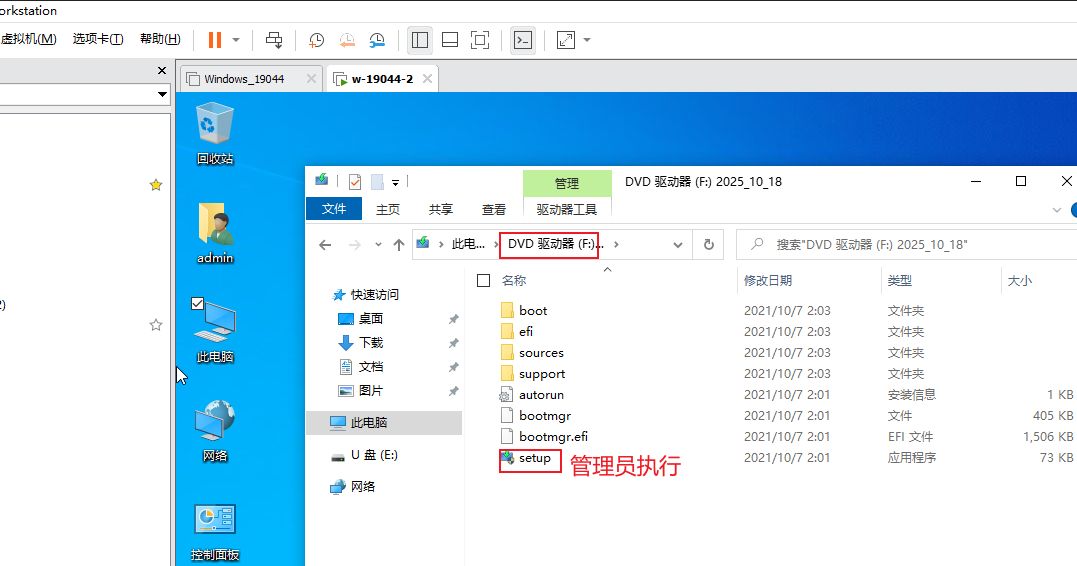The image size is (1077, 566).
Task: Click the DVD drive search input box
Action: coord(900,244)
